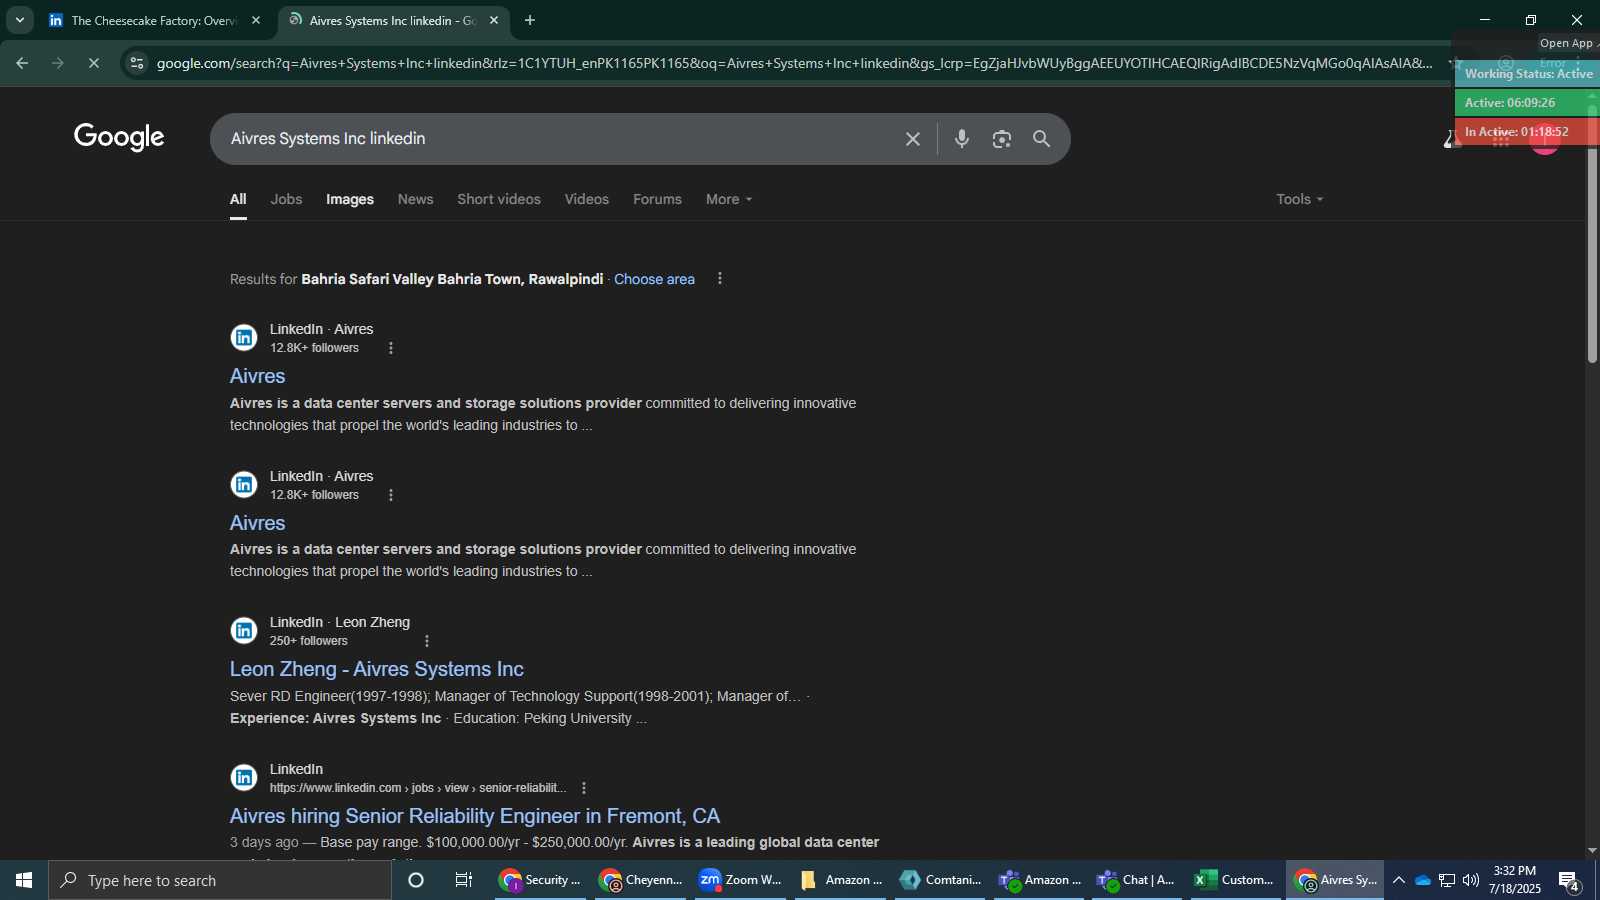Open the tab search dropdown

pos(19,20)
